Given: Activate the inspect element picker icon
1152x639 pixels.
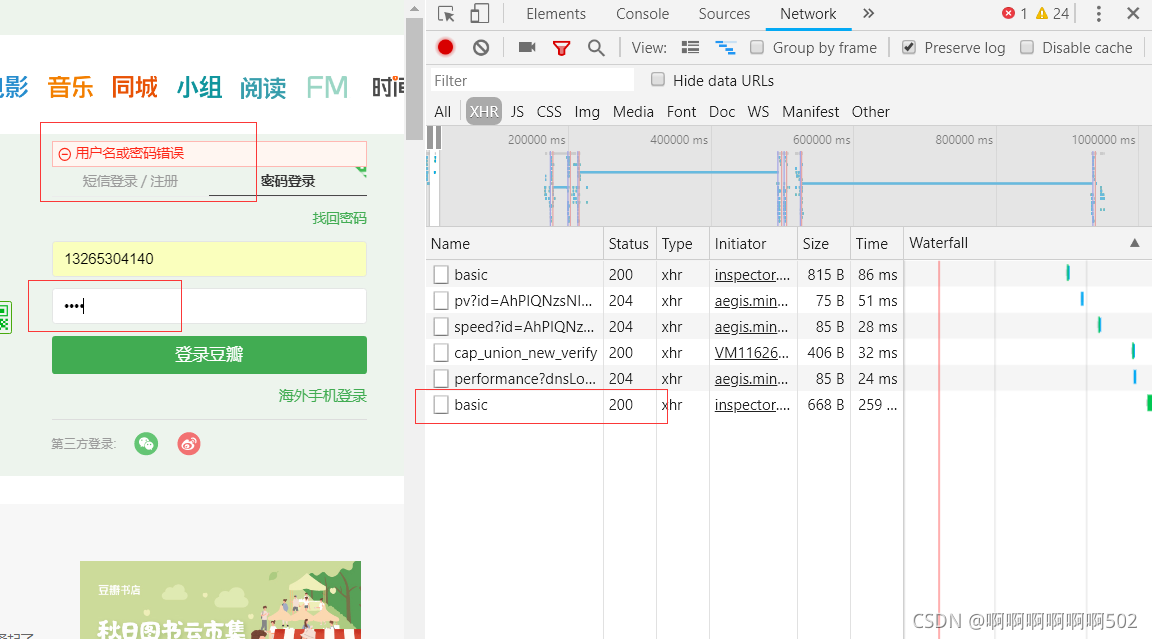Looking at the screenshot, I should tap(446, 14).
